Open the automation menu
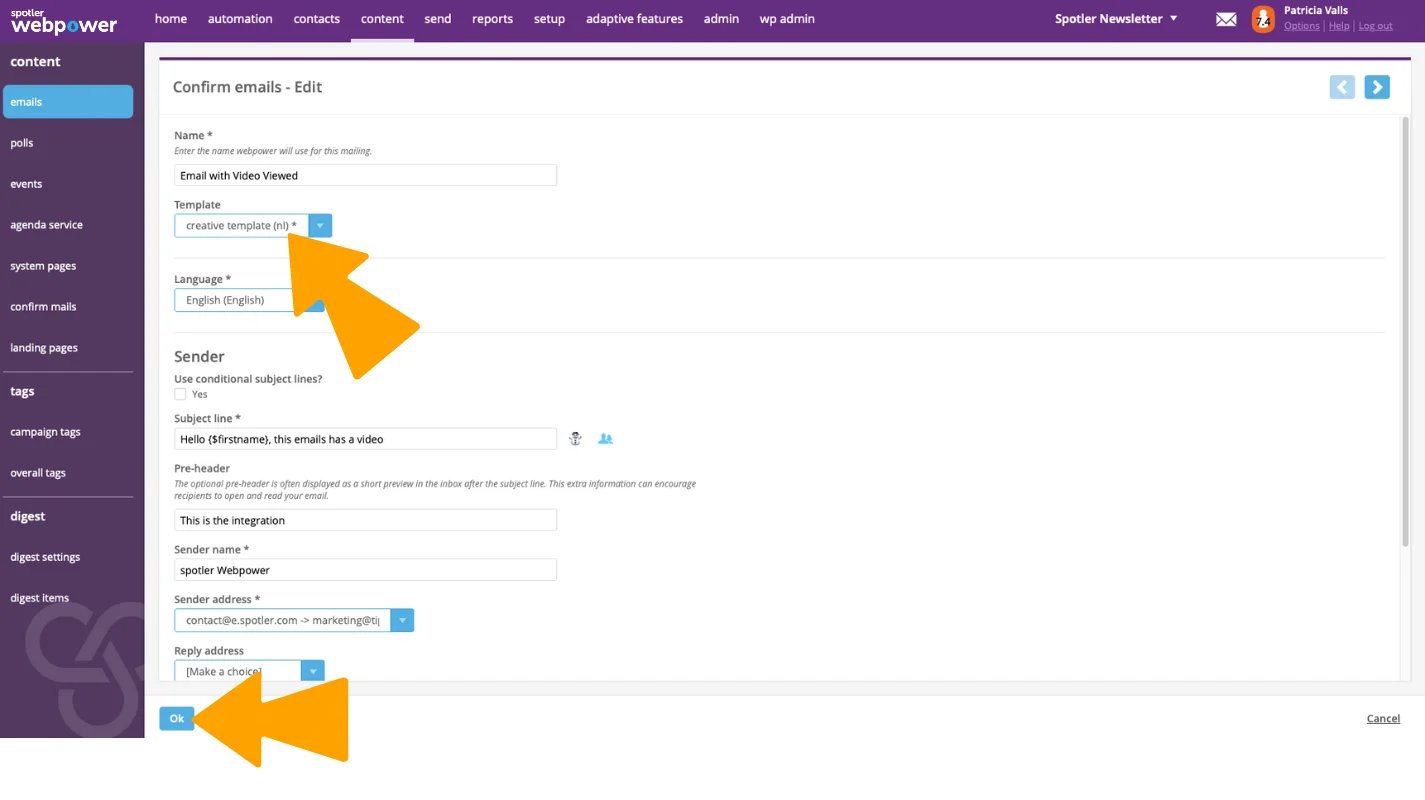This screenshot has width=1425, height=800. pos(240,19)
